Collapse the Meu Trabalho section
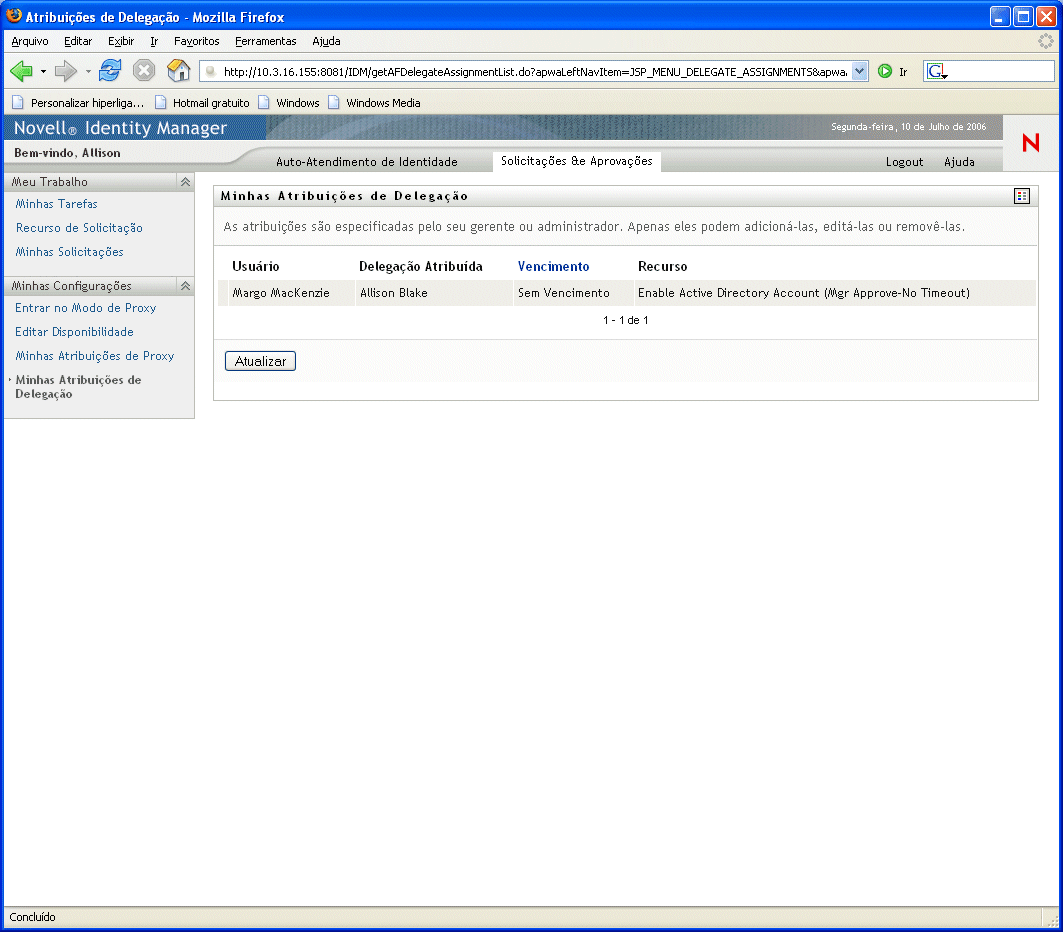 click(185, 182)
